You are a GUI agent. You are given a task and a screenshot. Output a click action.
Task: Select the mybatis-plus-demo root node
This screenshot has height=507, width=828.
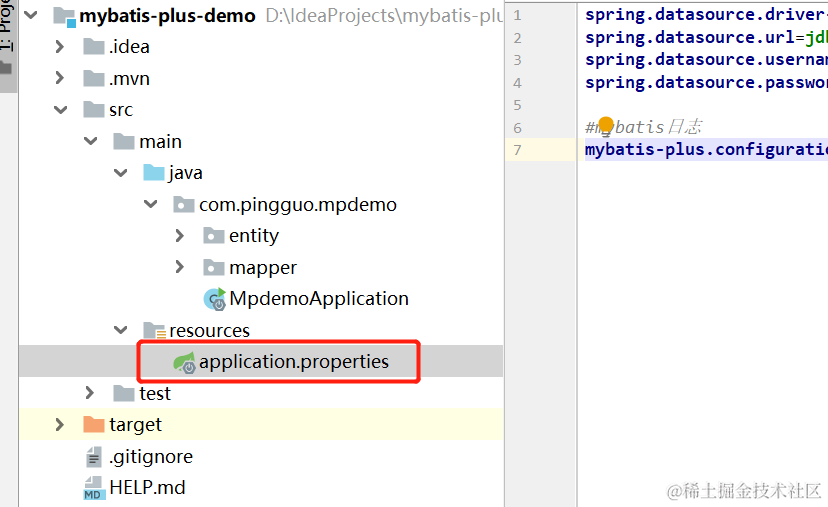coord(167,16)
